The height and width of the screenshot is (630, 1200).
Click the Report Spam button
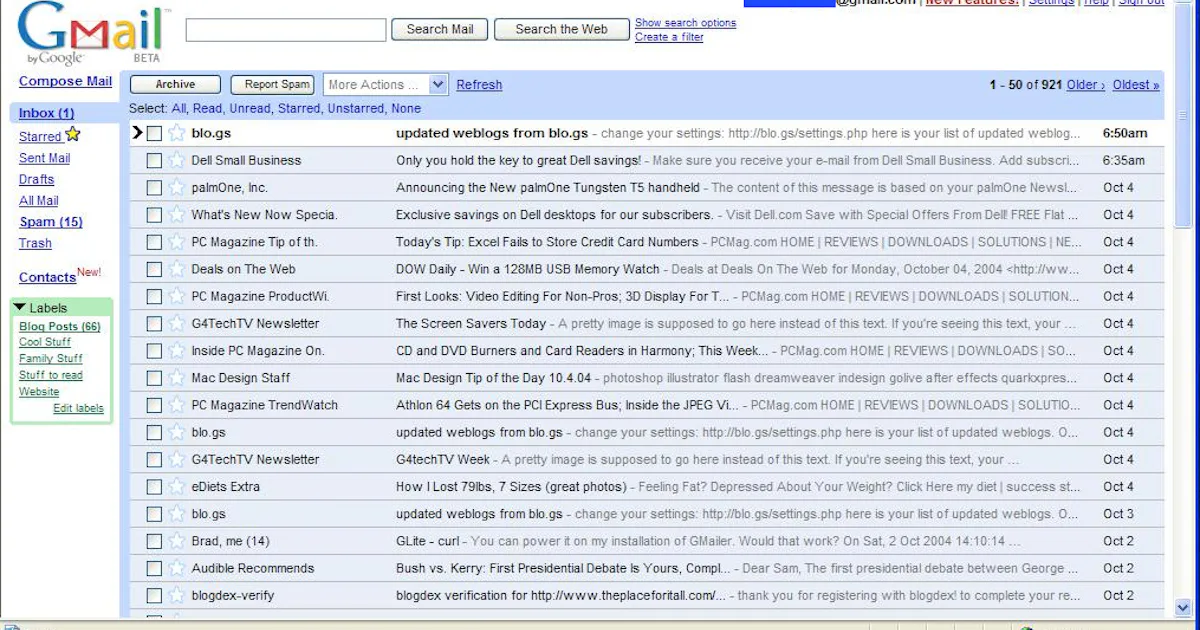[273, 85]
